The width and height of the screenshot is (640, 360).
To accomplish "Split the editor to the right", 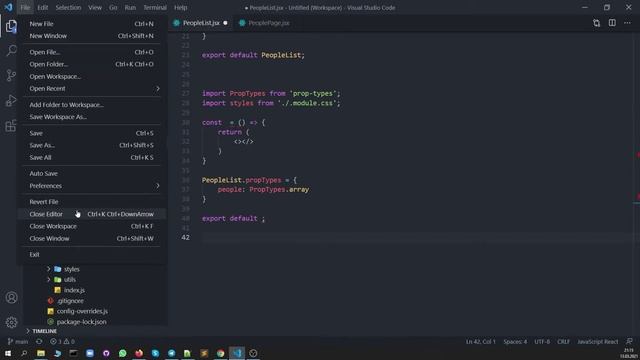I will (612, 23).
